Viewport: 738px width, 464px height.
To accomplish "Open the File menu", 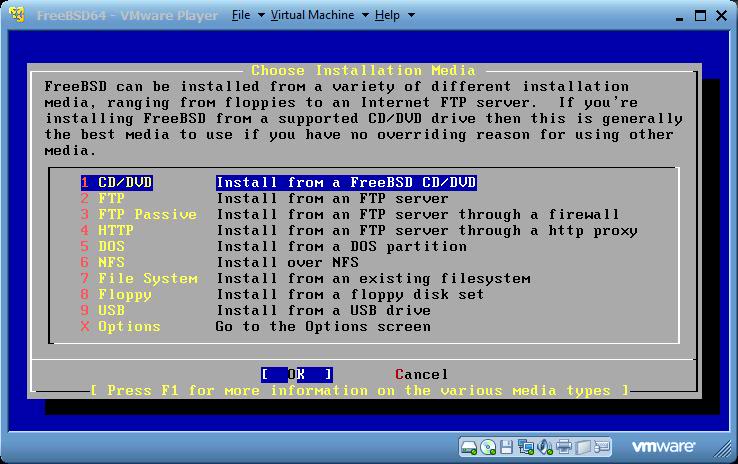I will [x=241, y=15].
